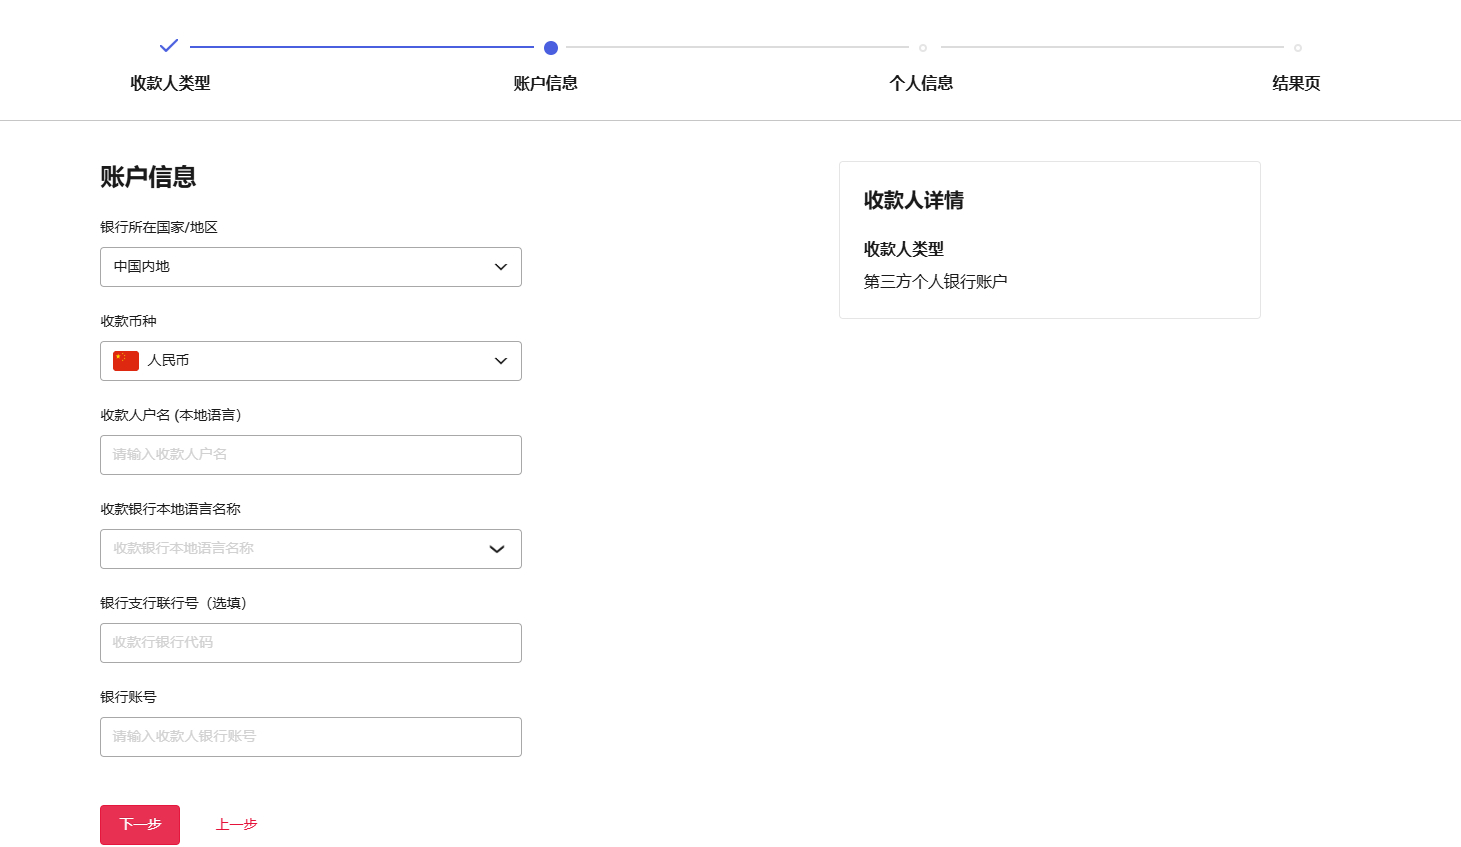
Task: Select the 个人信息 step label
Action: point(921,83)
